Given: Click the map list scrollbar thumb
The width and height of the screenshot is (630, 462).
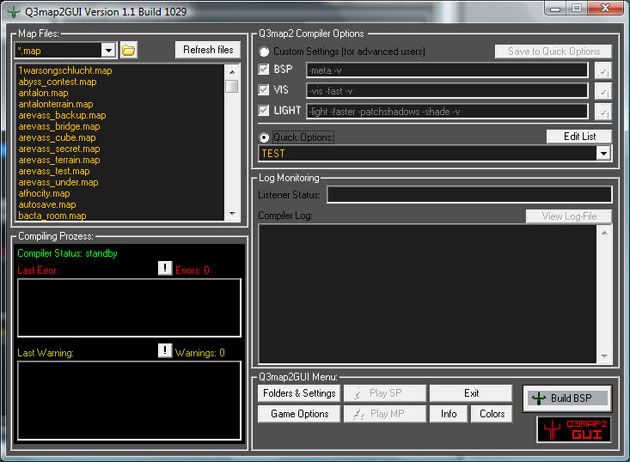Looking at the screenshot, I should (232, 86).
